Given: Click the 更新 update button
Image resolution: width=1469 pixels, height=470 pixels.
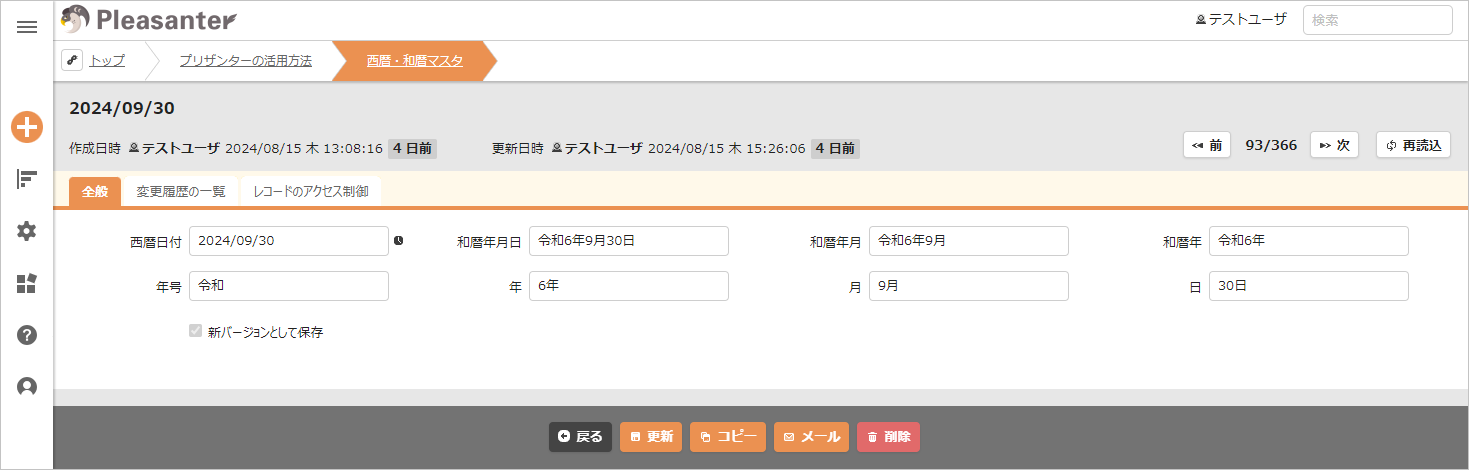Looking at the screenshot, I should (x=651, y=437).
